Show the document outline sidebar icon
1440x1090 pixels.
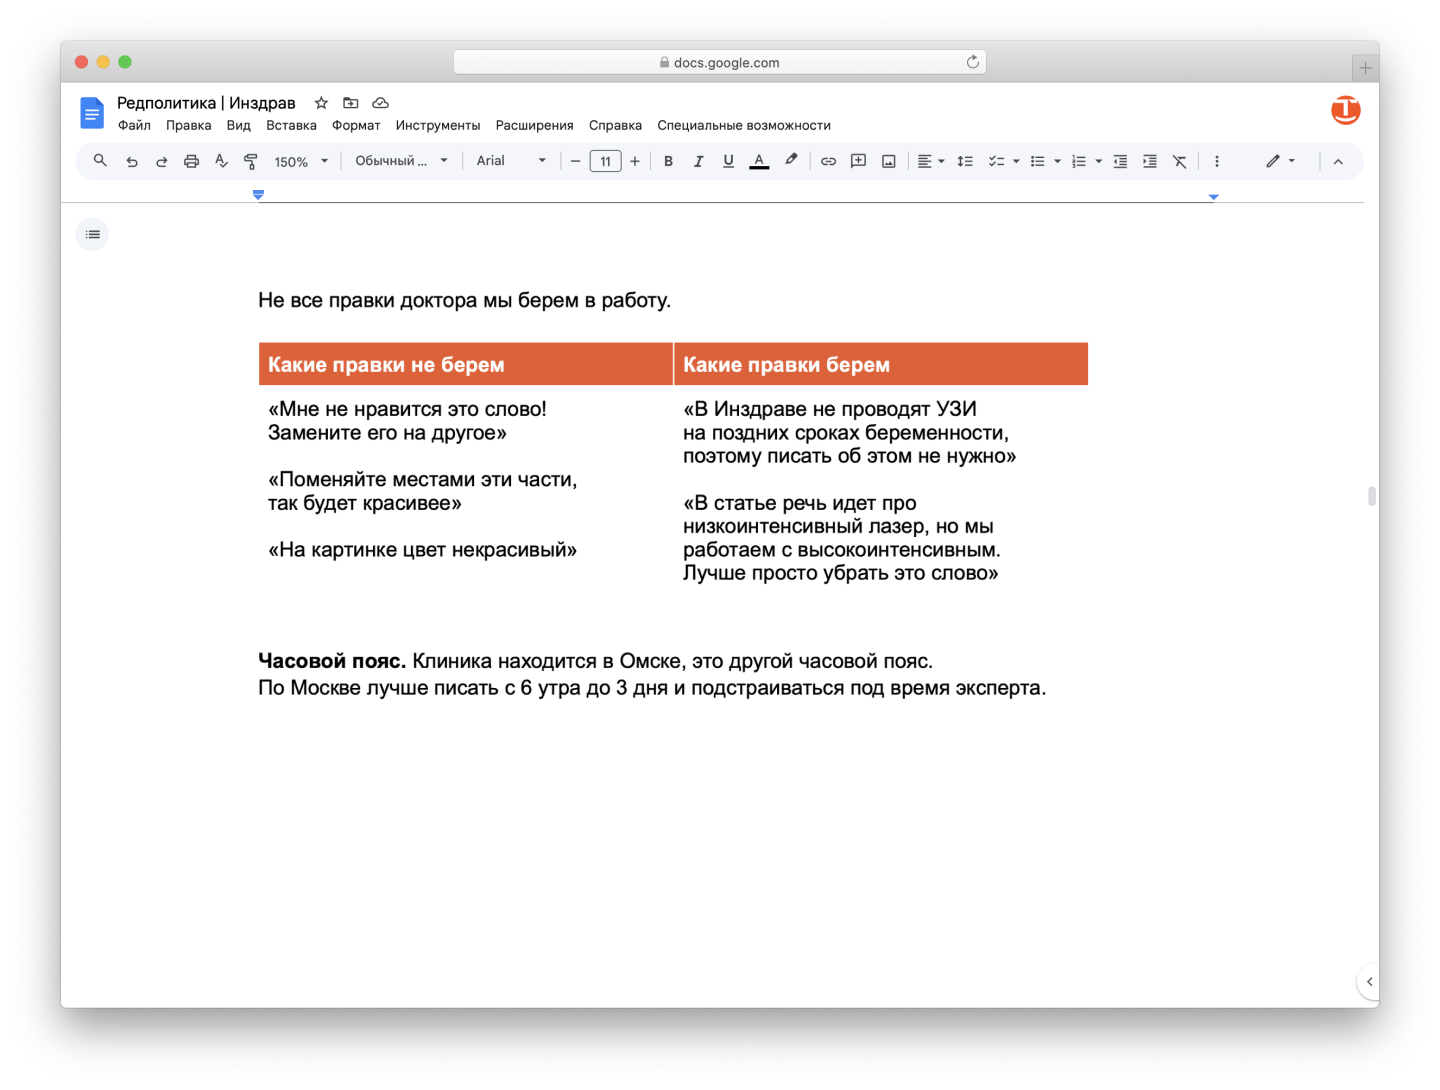tap(93, 235)
